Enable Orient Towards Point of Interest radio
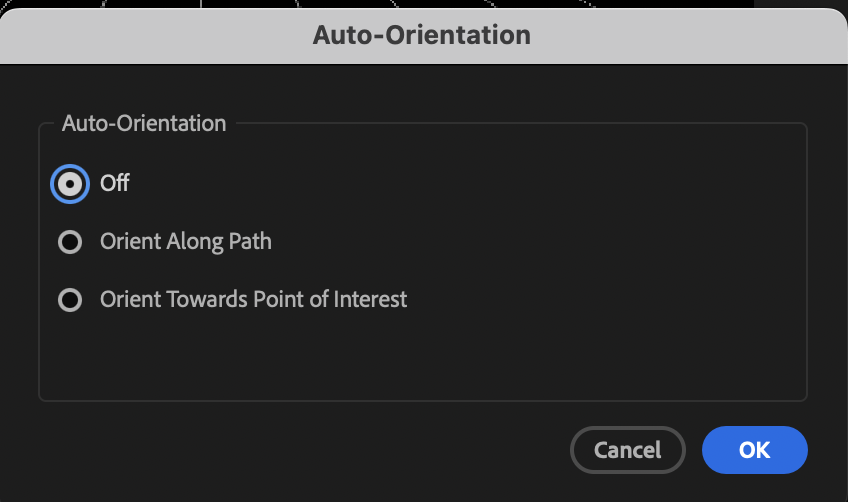This screenshot has height=502, width=848. [x=70, y=300]
